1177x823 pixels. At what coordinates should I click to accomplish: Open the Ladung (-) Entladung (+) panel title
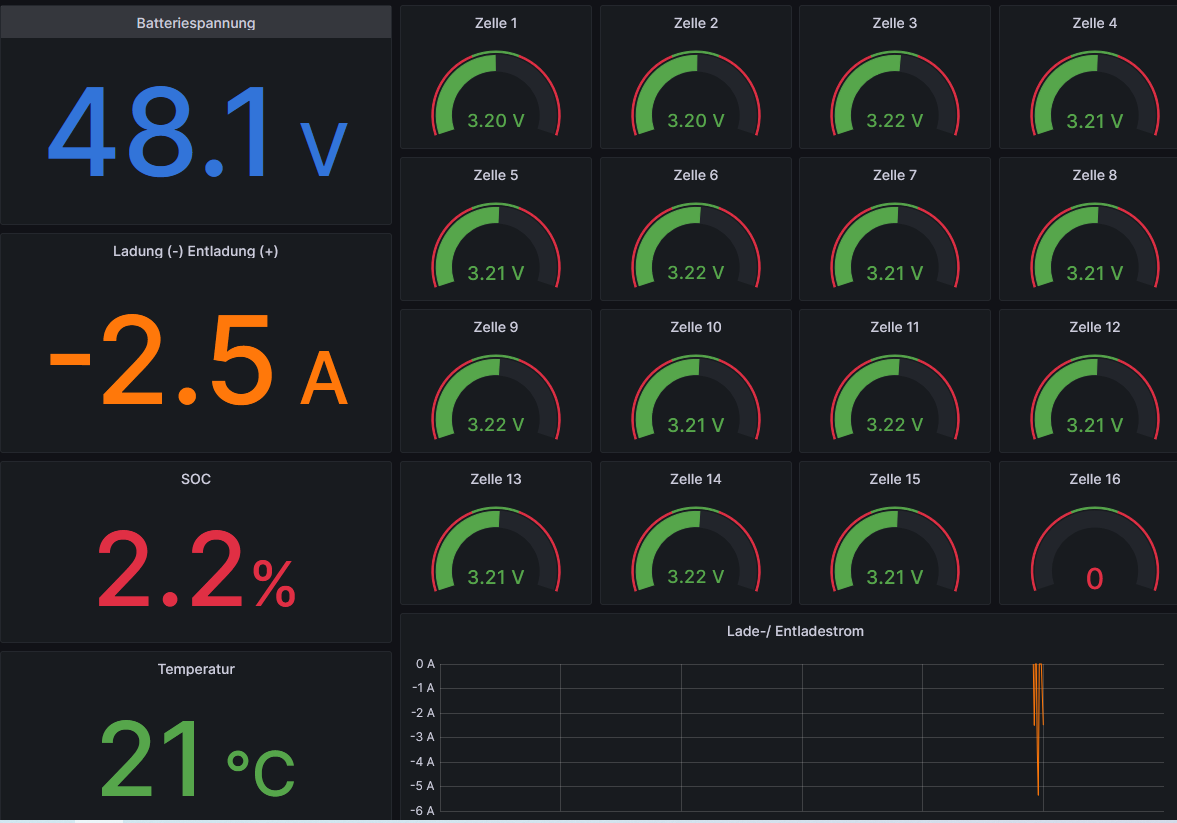point(195,251)
